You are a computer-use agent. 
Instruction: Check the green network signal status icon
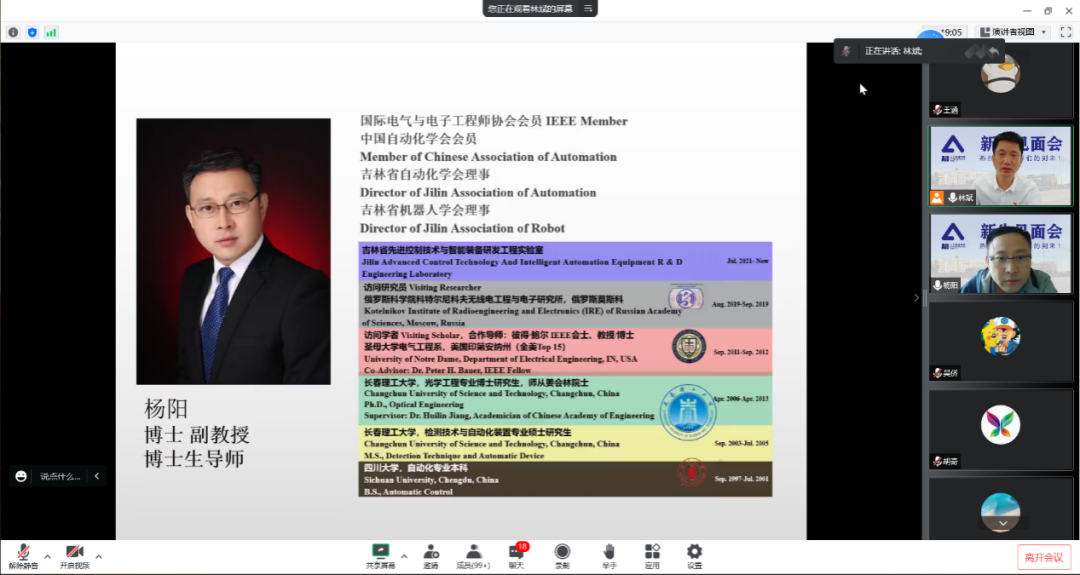pyautogui.click(x=51, y=32)
